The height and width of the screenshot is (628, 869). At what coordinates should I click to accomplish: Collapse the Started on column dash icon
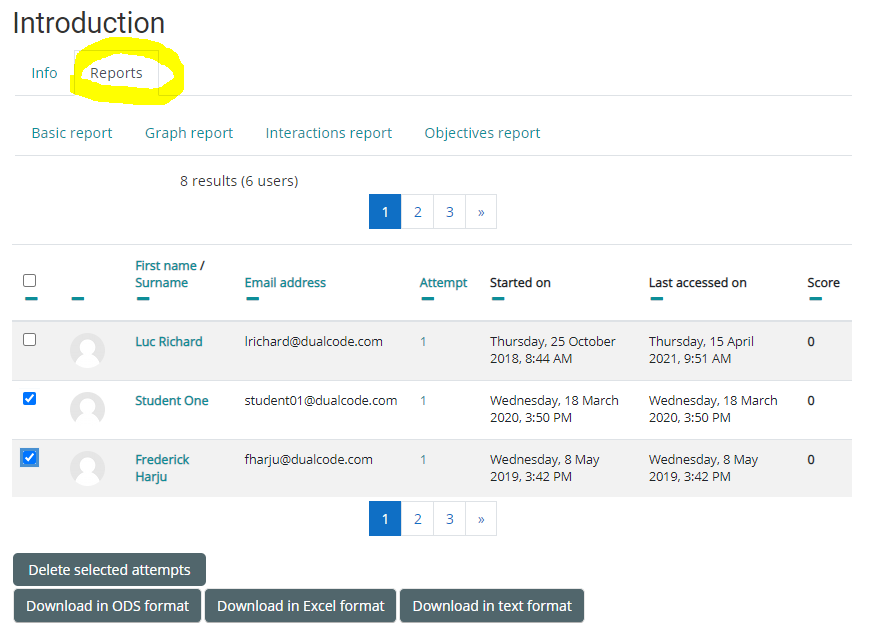pos(497,298)
